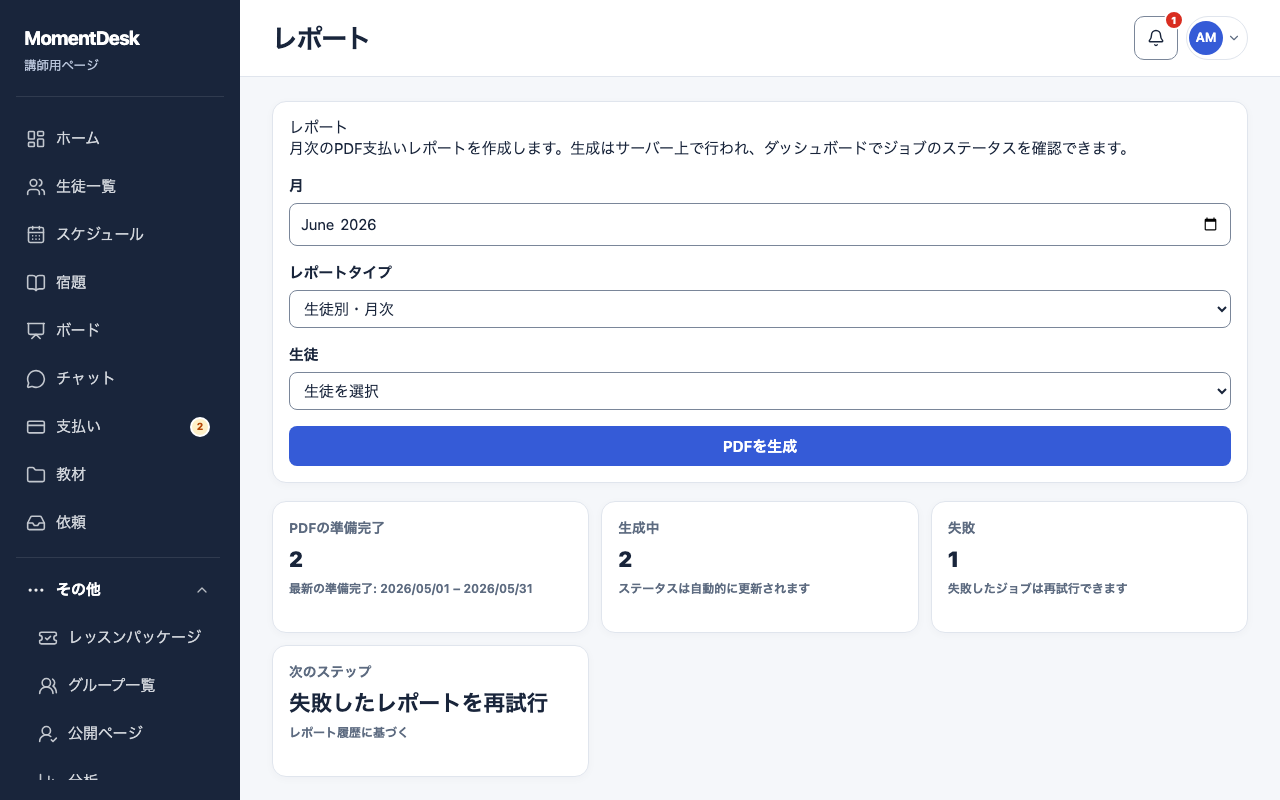
Task: Click the PDFの準備完了 status card
Action: (430, 567)
